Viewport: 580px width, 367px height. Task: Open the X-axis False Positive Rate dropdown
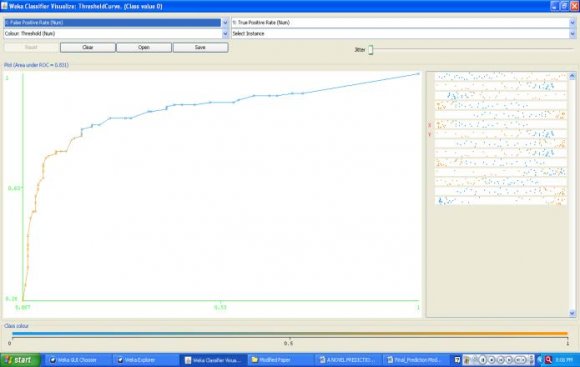(x=116, y=23)
